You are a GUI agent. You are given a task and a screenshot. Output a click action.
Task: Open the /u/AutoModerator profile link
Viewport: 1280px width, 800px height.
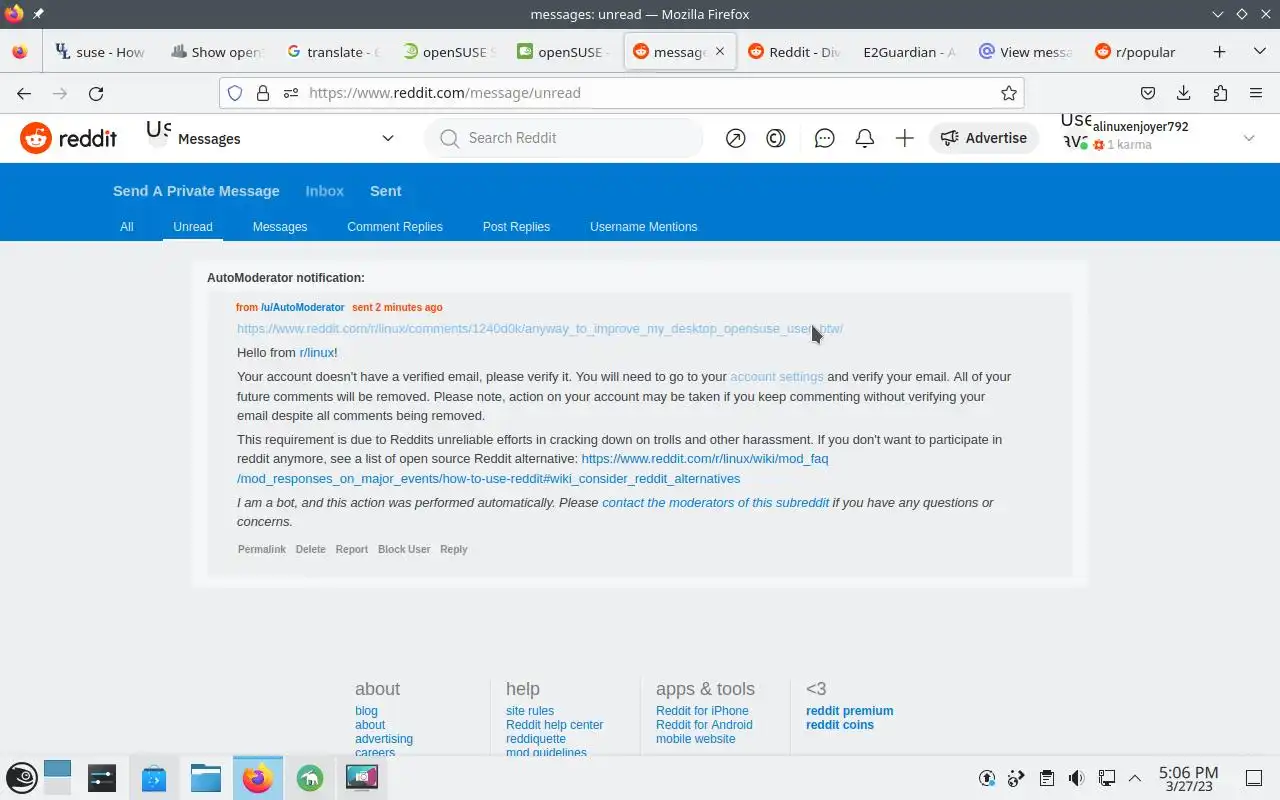coord(303,307)
